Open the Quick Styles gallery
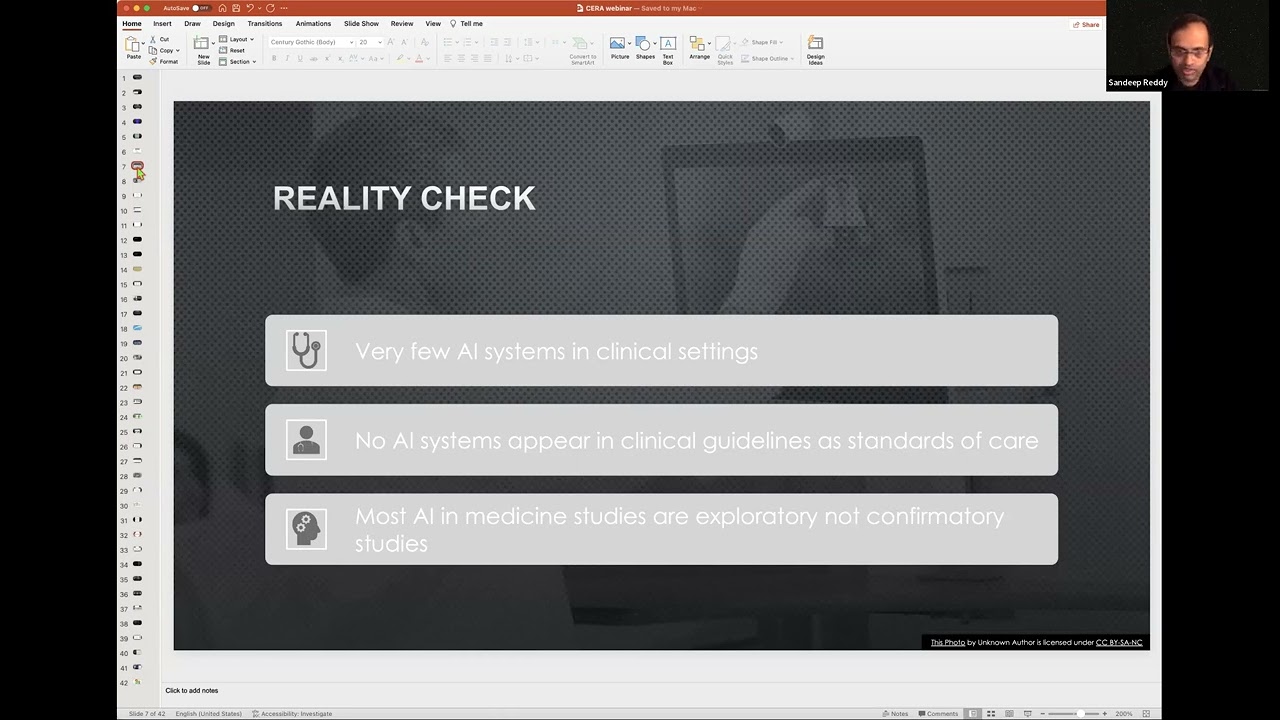Screen dimensions: 1280x720 click(x=725, y=49)
